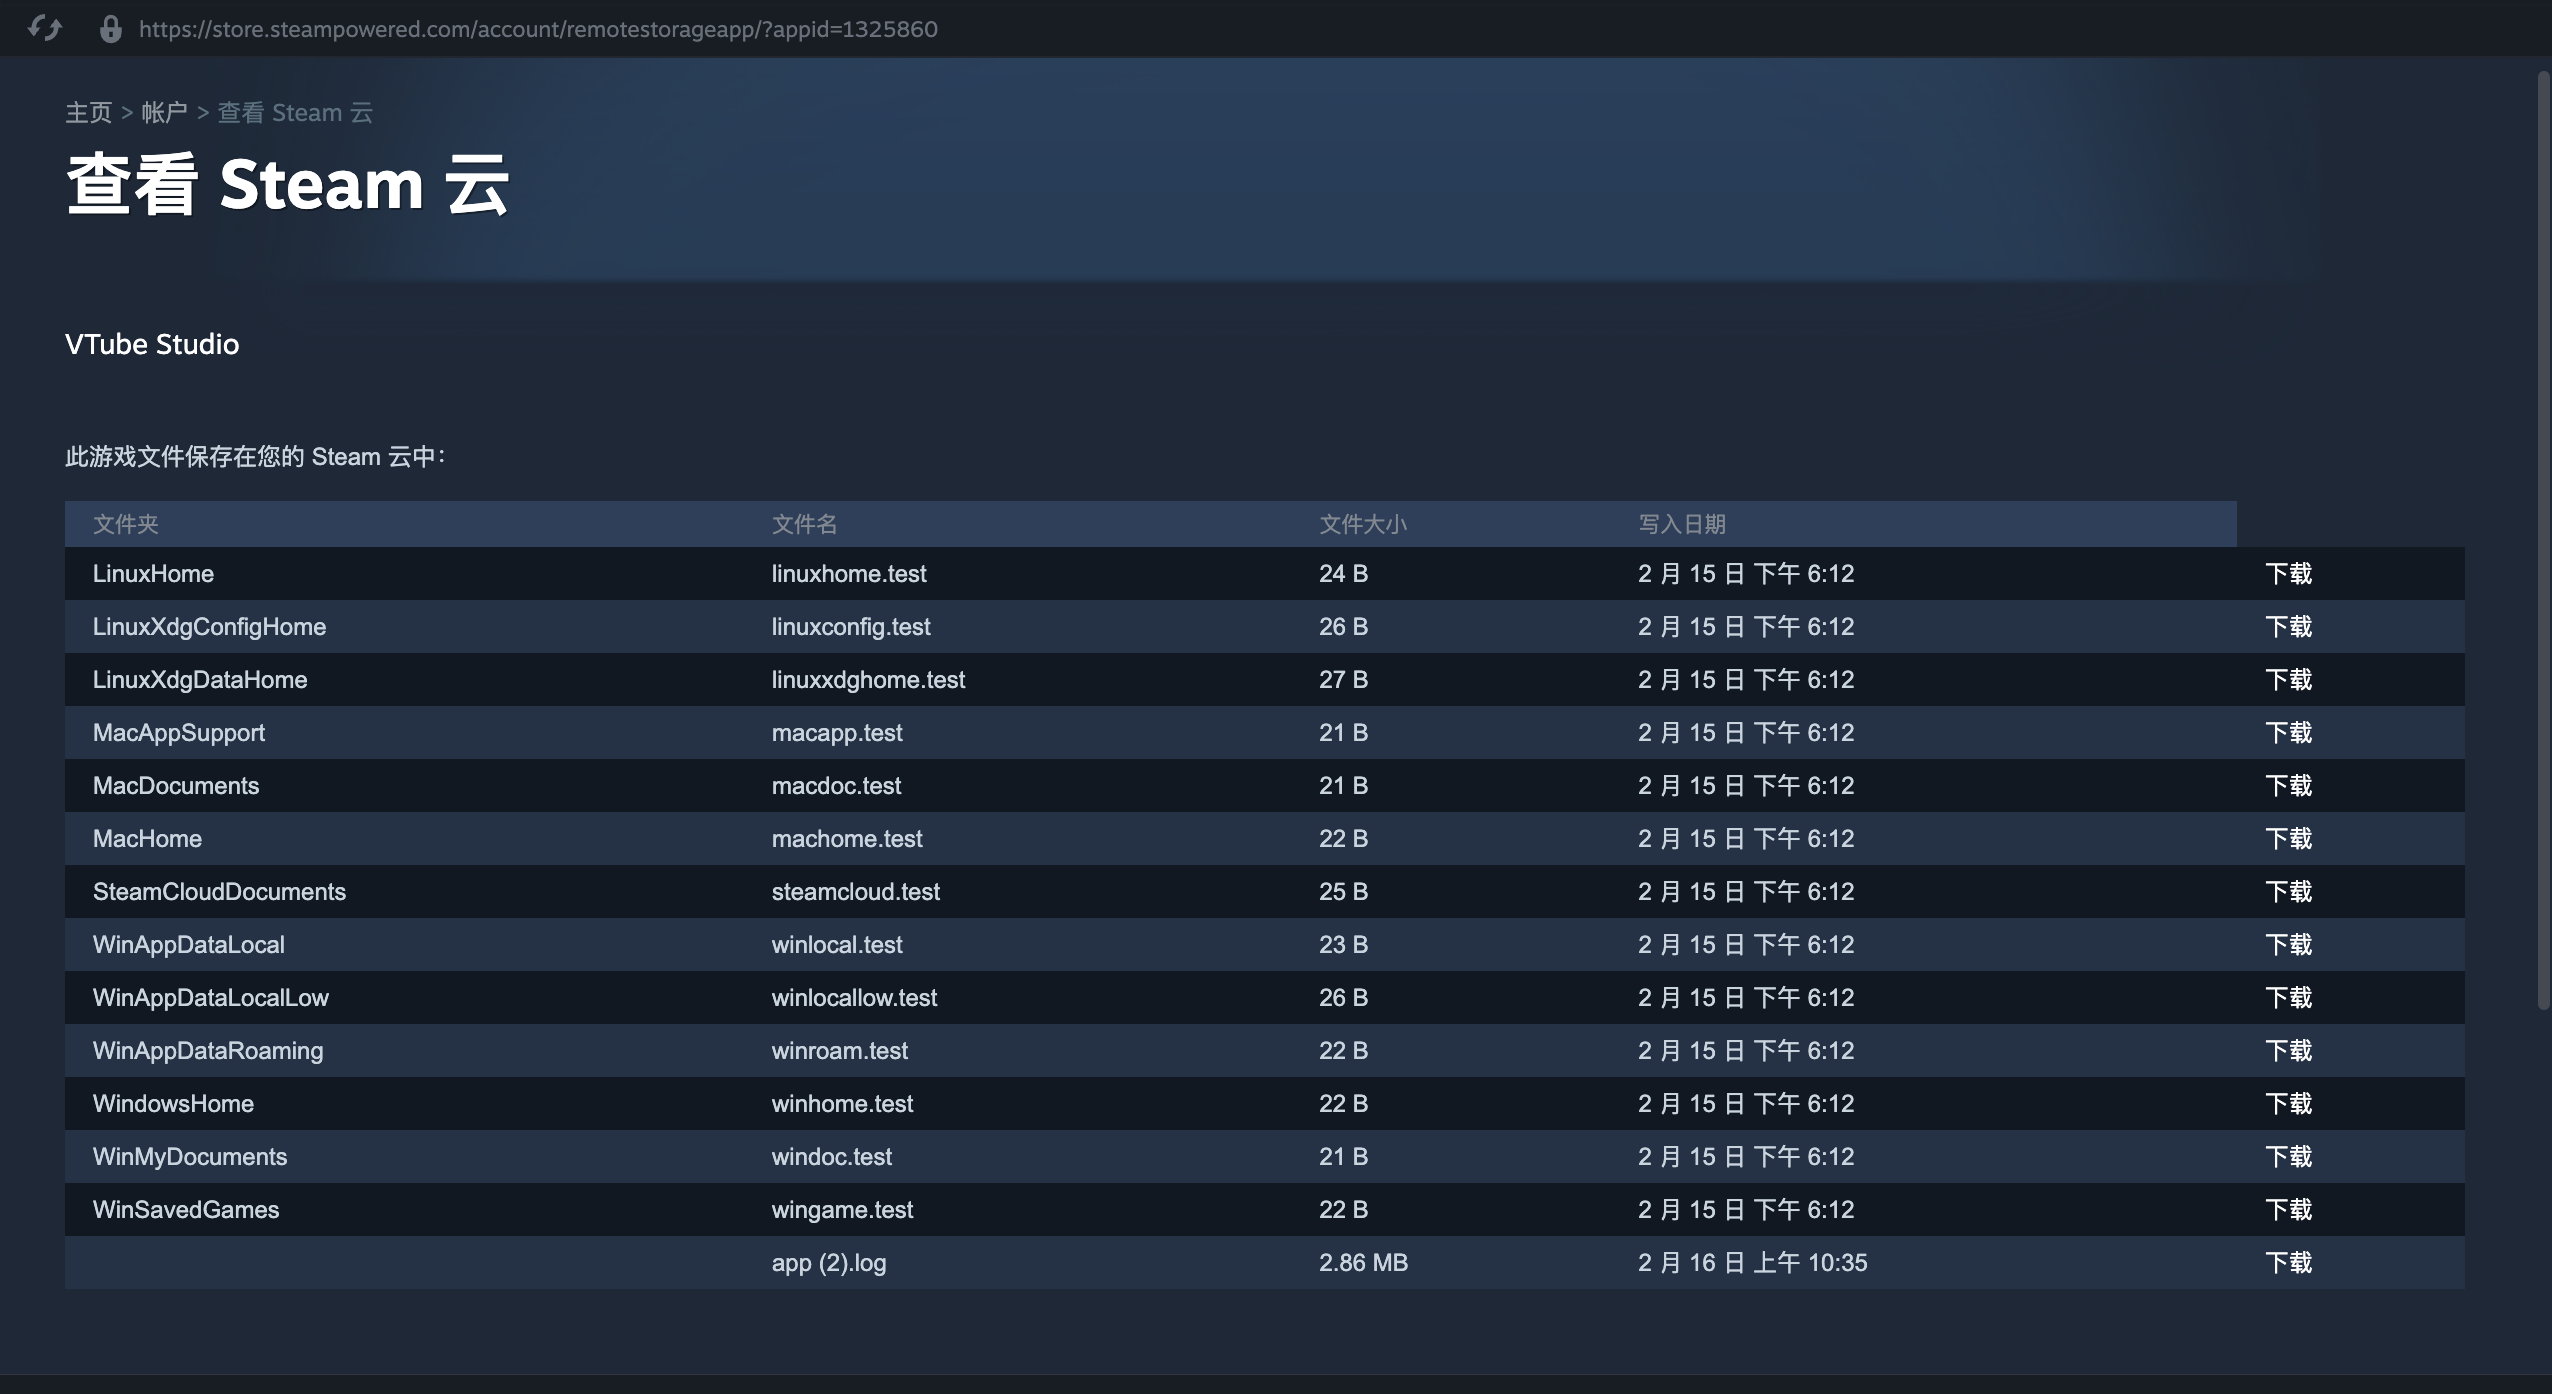Download the steamcloud.test file
The width and height of the screenshot is (2552, 1394).
[x=2288, y=892]
